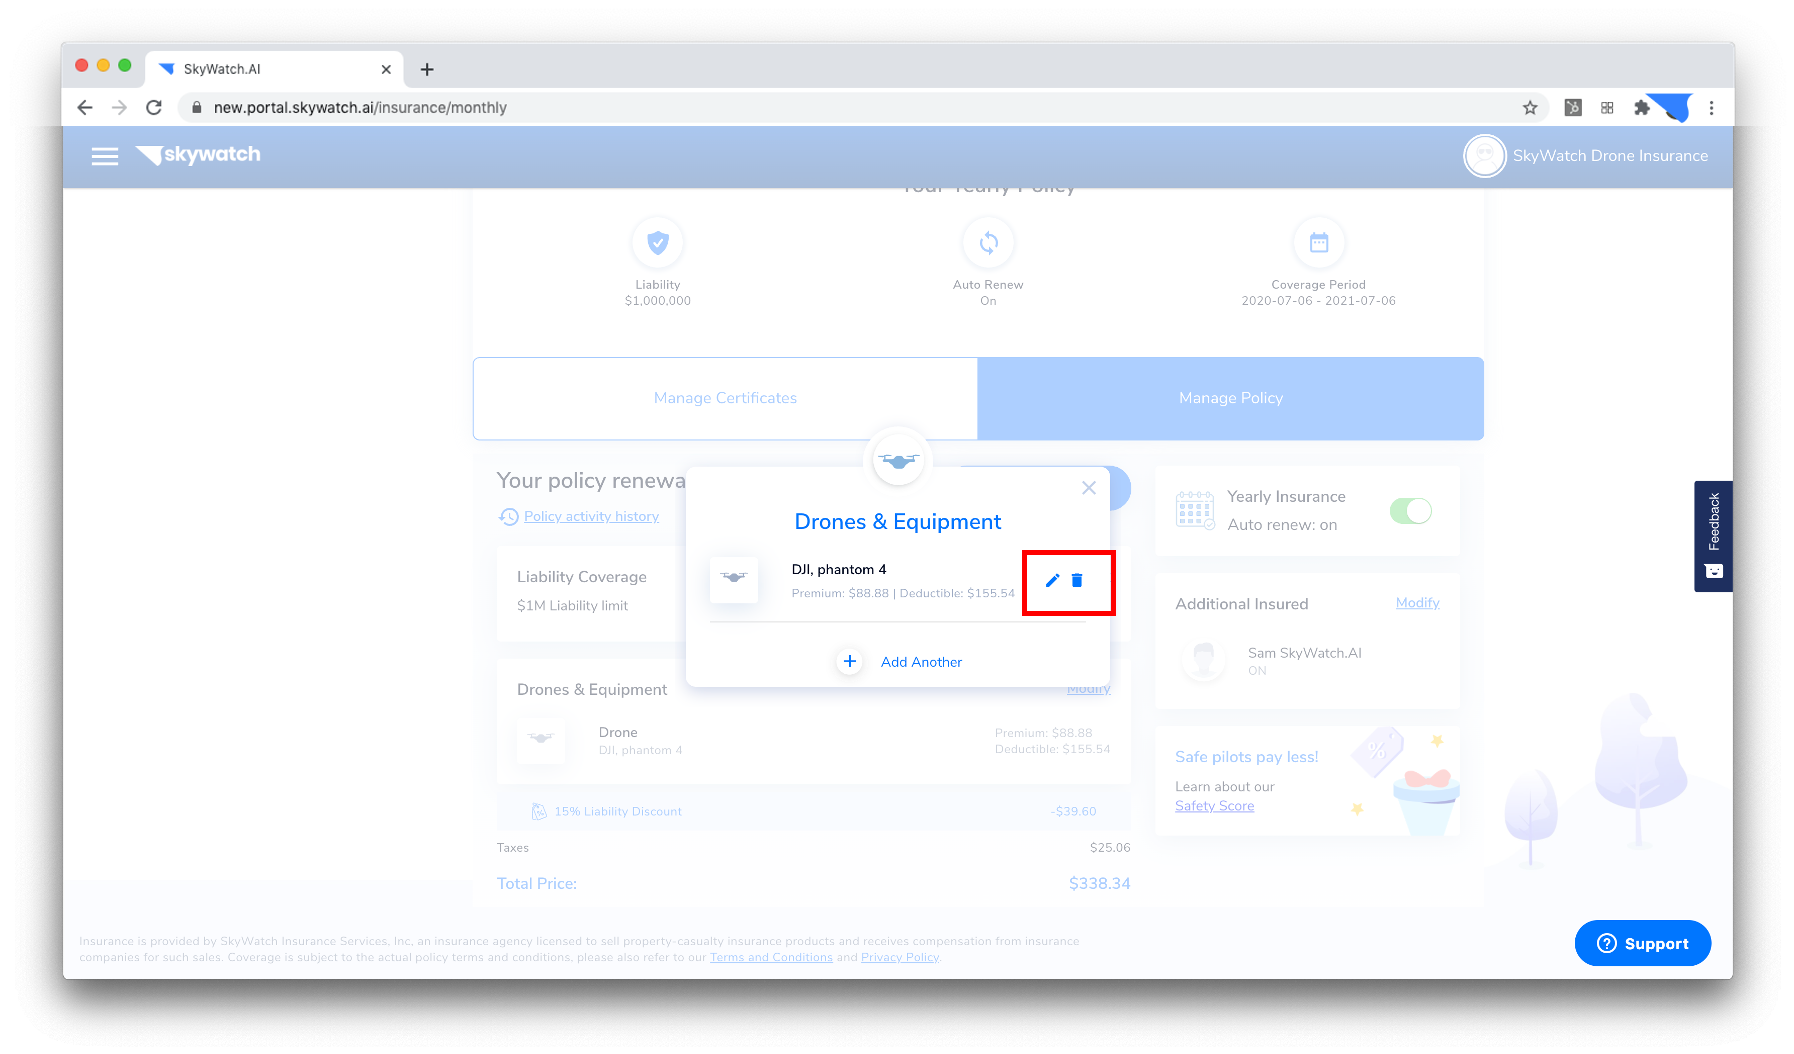Viewport: 1794px width, 1054px height.
Task: Go back to the previous browser page
Action: [85, 107]
